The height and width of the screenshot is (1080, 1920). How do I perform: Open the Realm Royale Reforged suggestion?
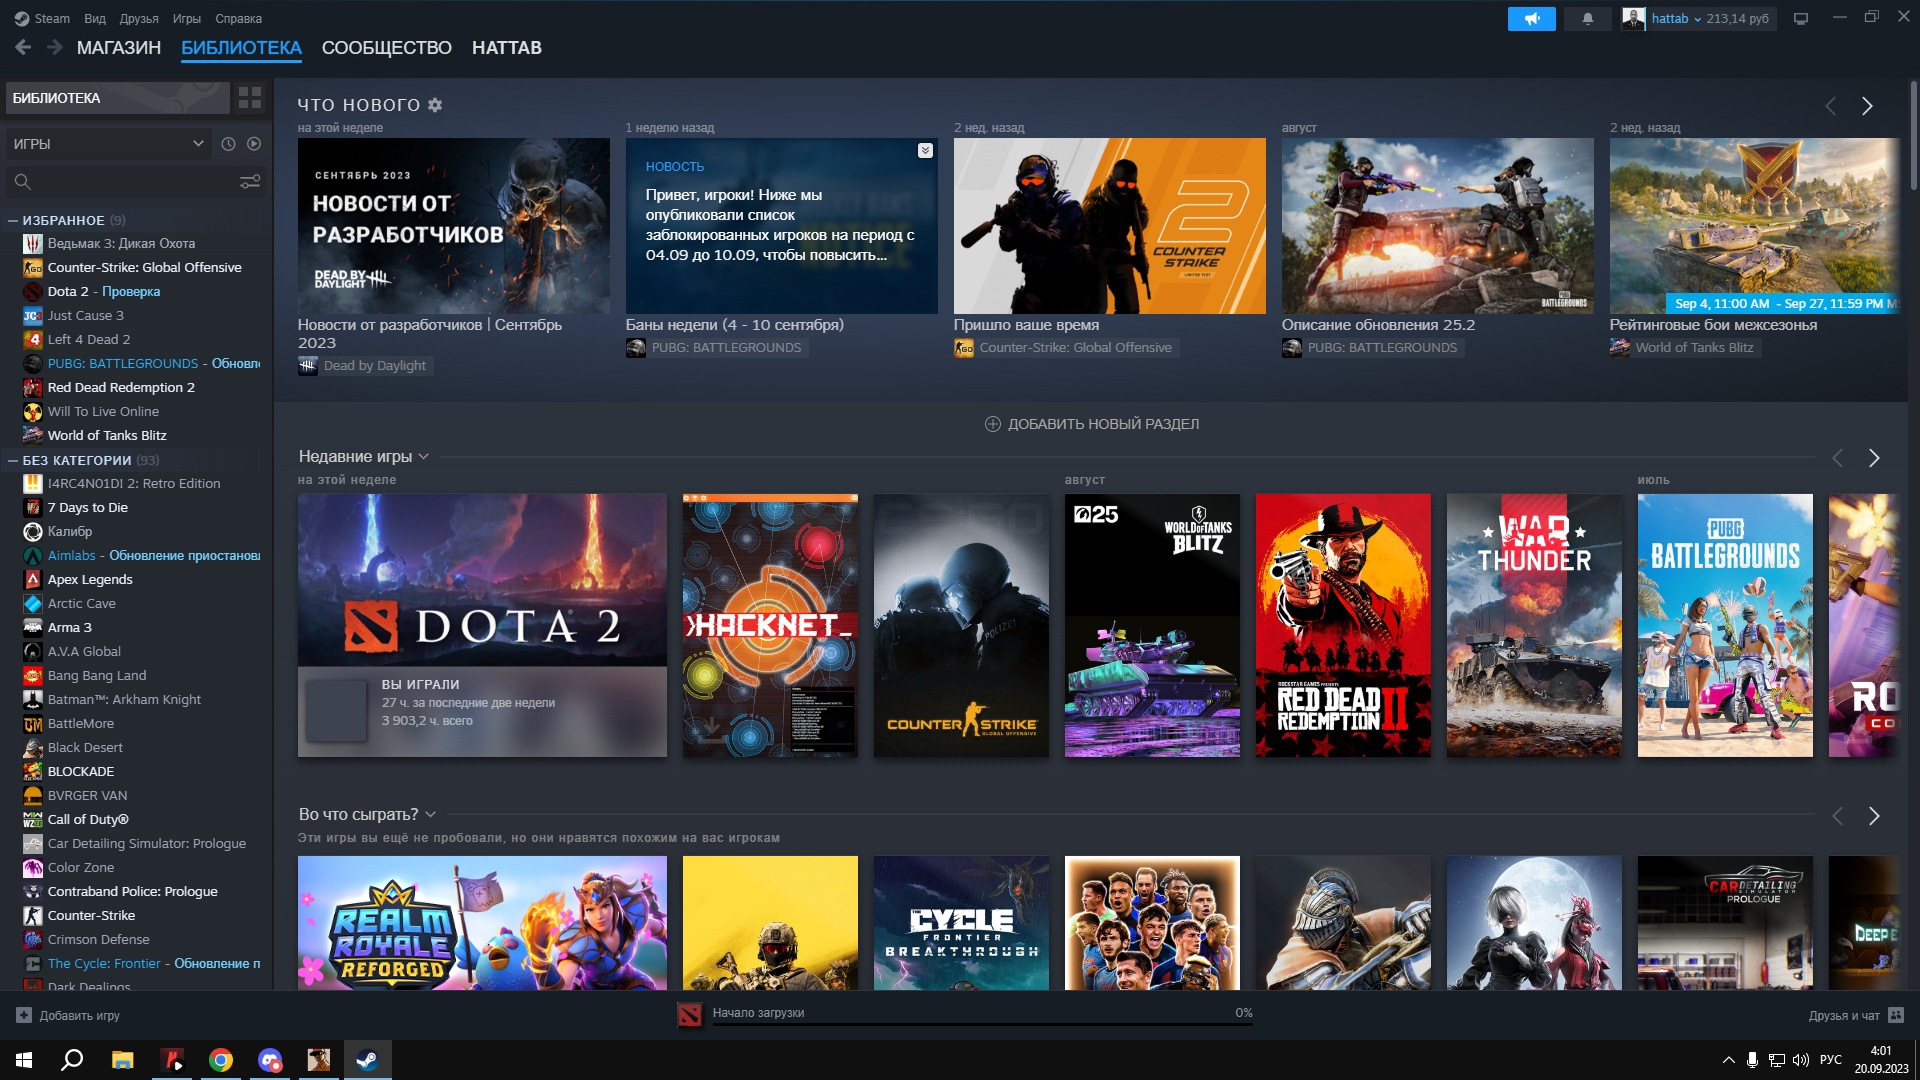tap(482, 923)
